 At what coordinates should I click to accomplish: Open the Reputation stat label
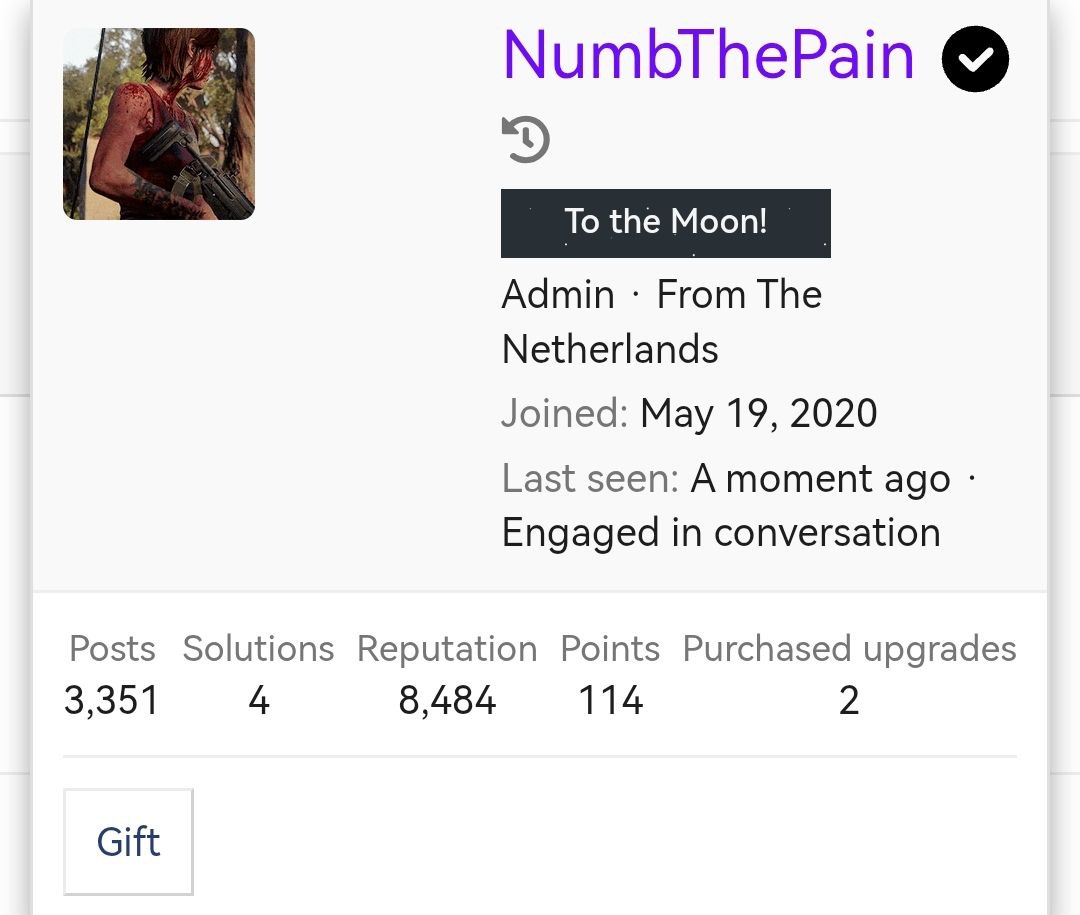(x=447, y=649)
